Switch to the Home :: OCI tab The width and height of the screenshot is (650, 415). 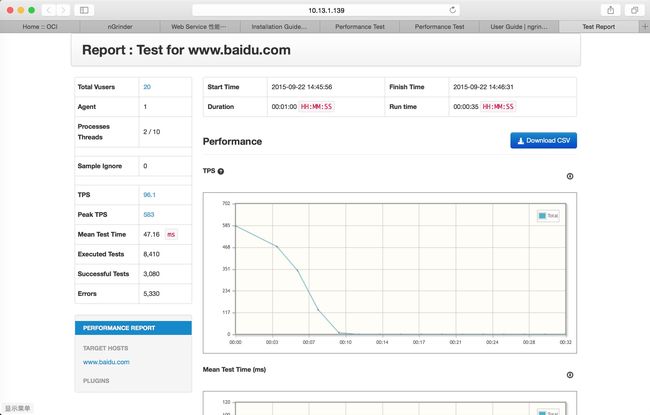40,27
